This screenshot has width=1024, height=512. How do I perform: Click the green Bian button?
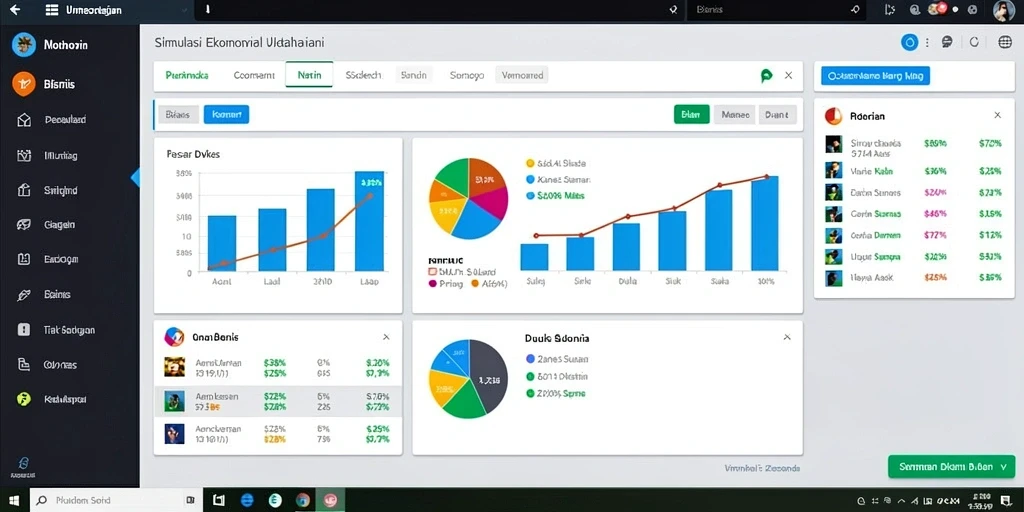point(691,114)
